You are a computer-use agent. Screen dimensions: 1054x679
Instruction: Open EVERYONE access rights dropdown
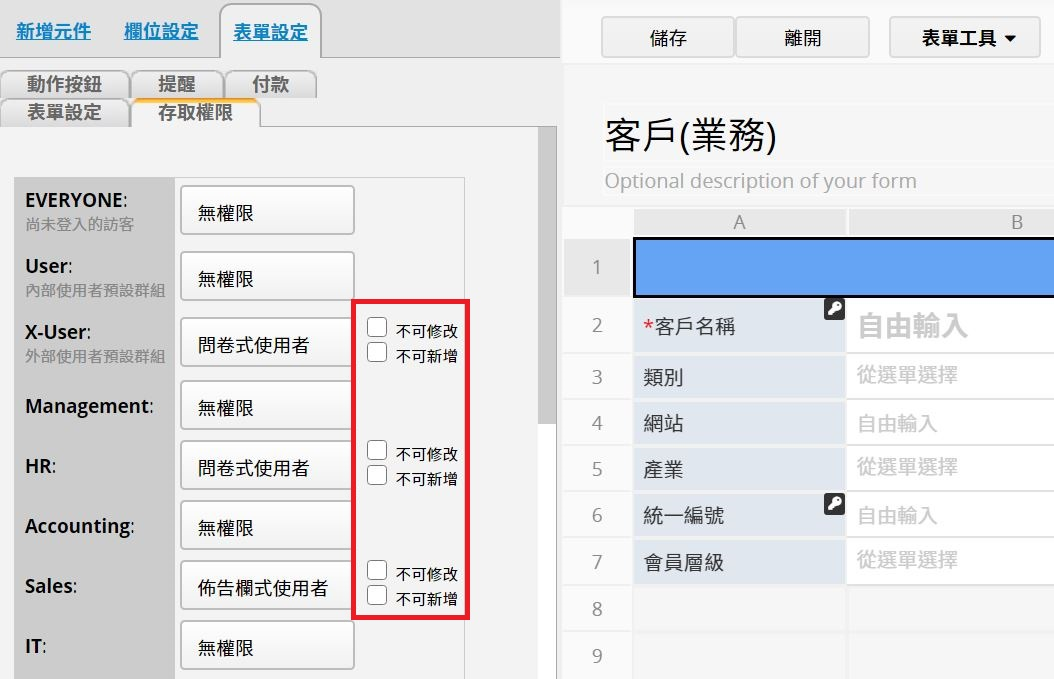267,212
